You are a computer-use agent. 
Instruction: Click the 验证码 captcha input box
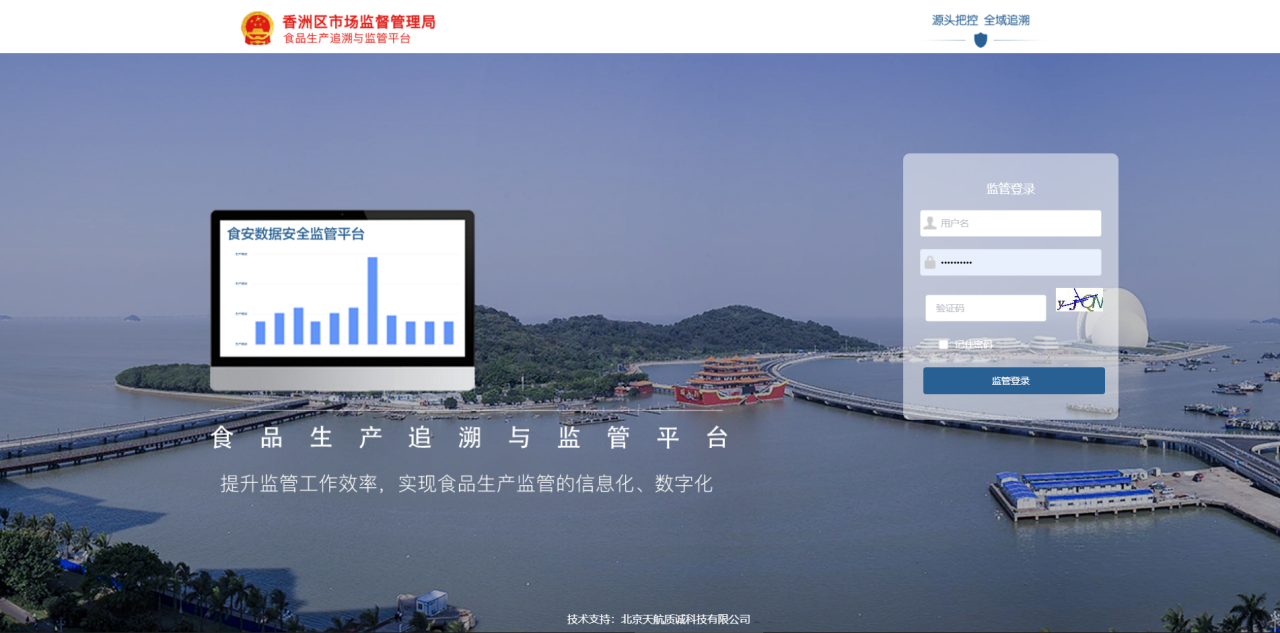point(985,308)
